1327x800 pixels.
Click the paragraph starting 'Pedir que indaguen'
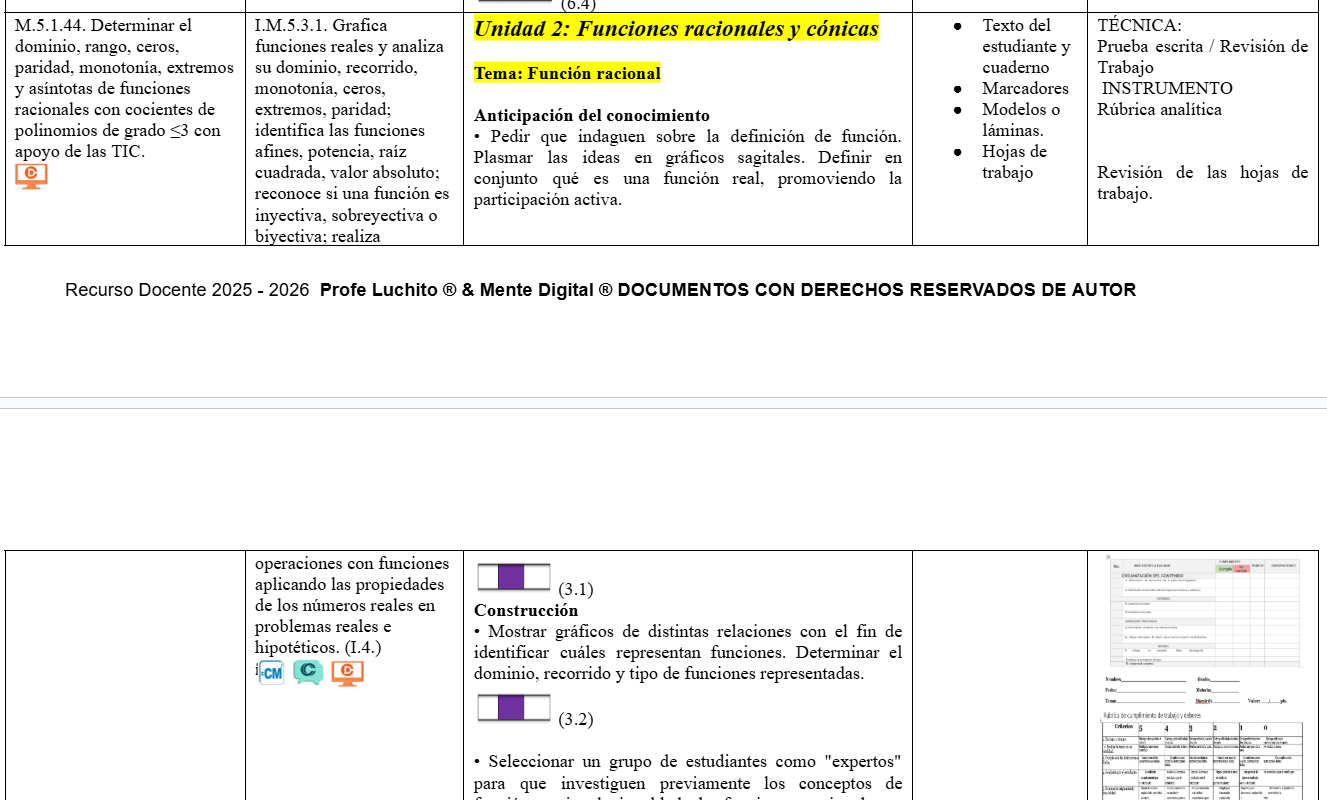click(x=688, y=168)
